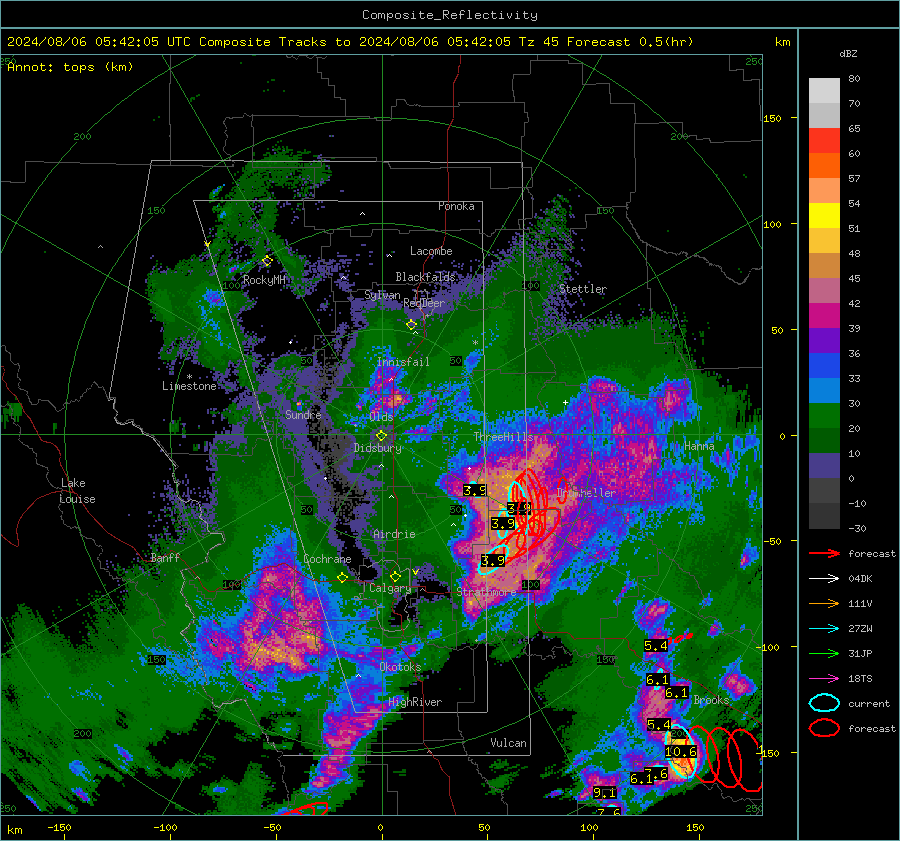The image size is (900, 841).
Task: Select the bright green swatch below 30
Action: click(x=824, y=416)
